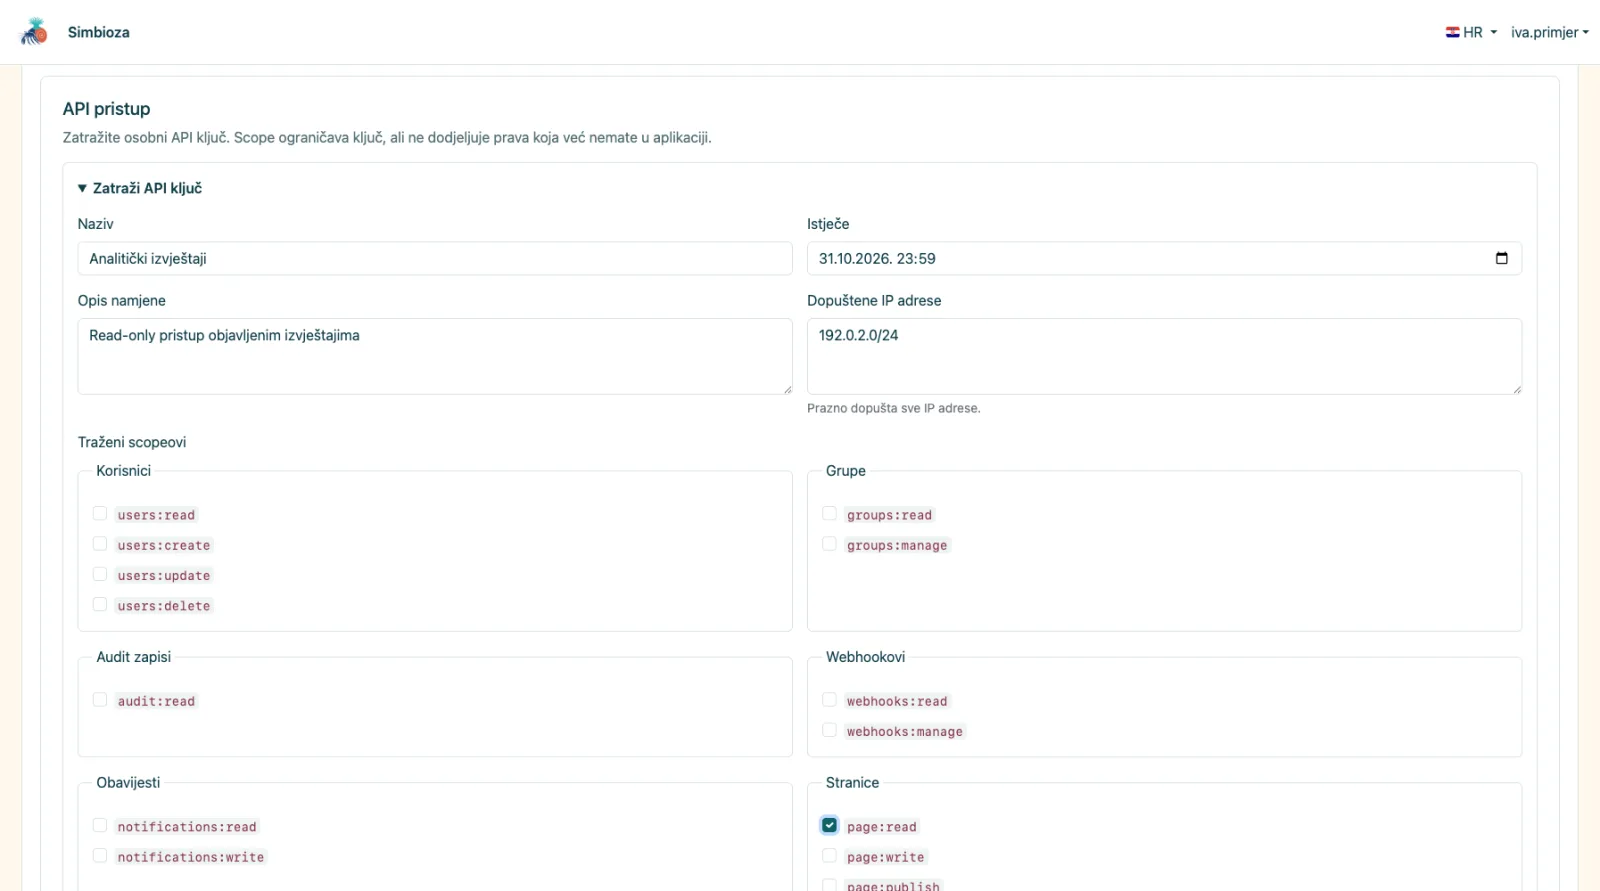This screenshot has width=1600, height=891.
Task: Open the HR language dropdown
Action: pos(1471,32)
